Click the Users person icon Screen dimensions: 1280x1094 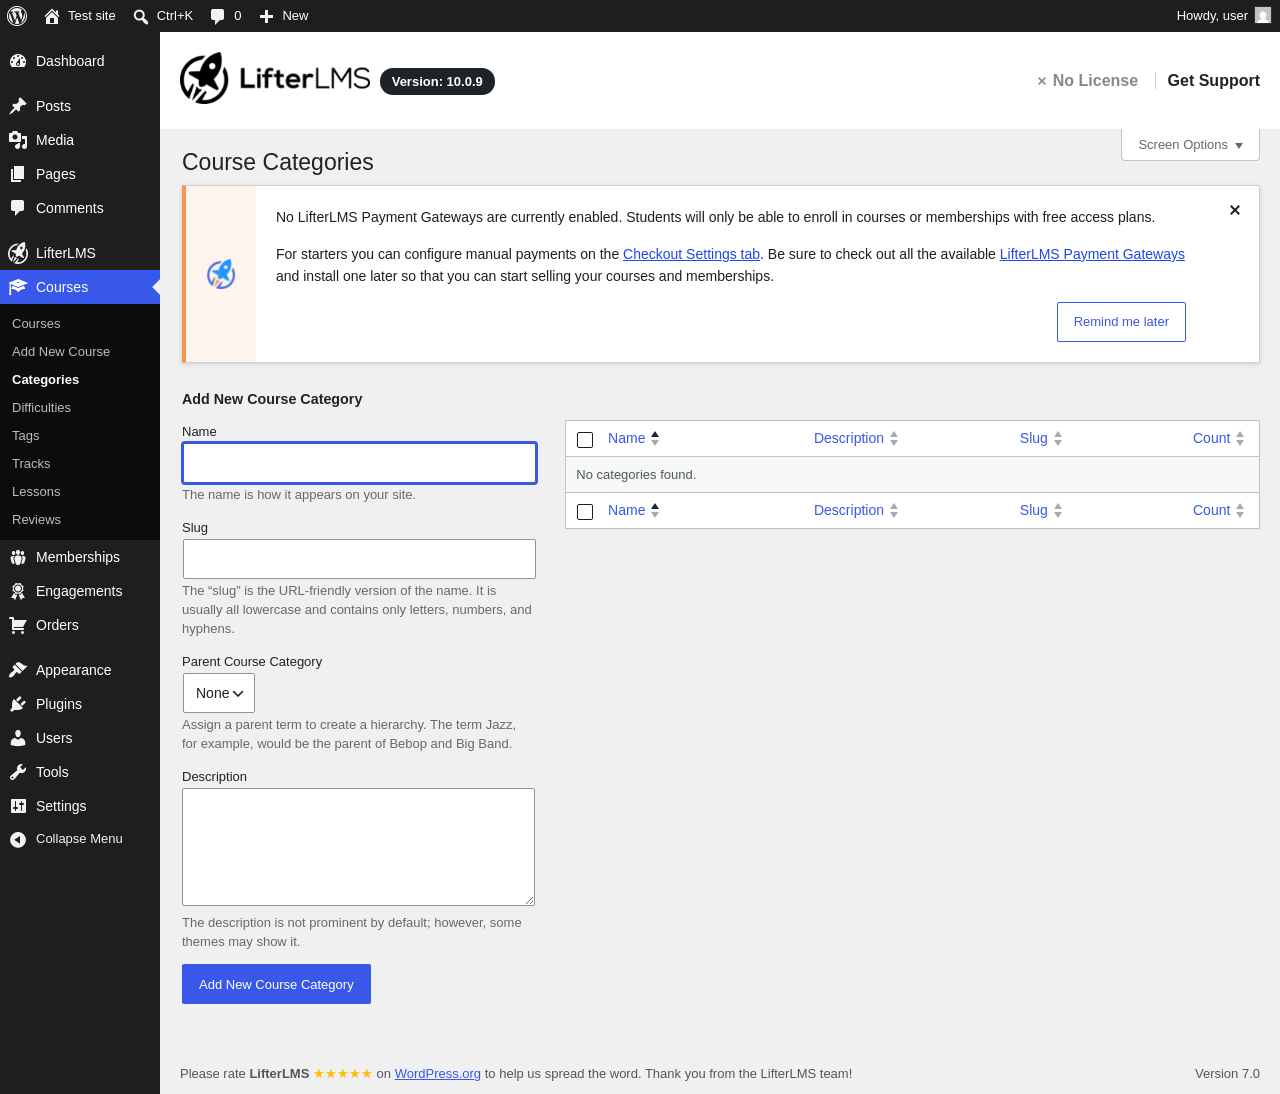[18, 738]
